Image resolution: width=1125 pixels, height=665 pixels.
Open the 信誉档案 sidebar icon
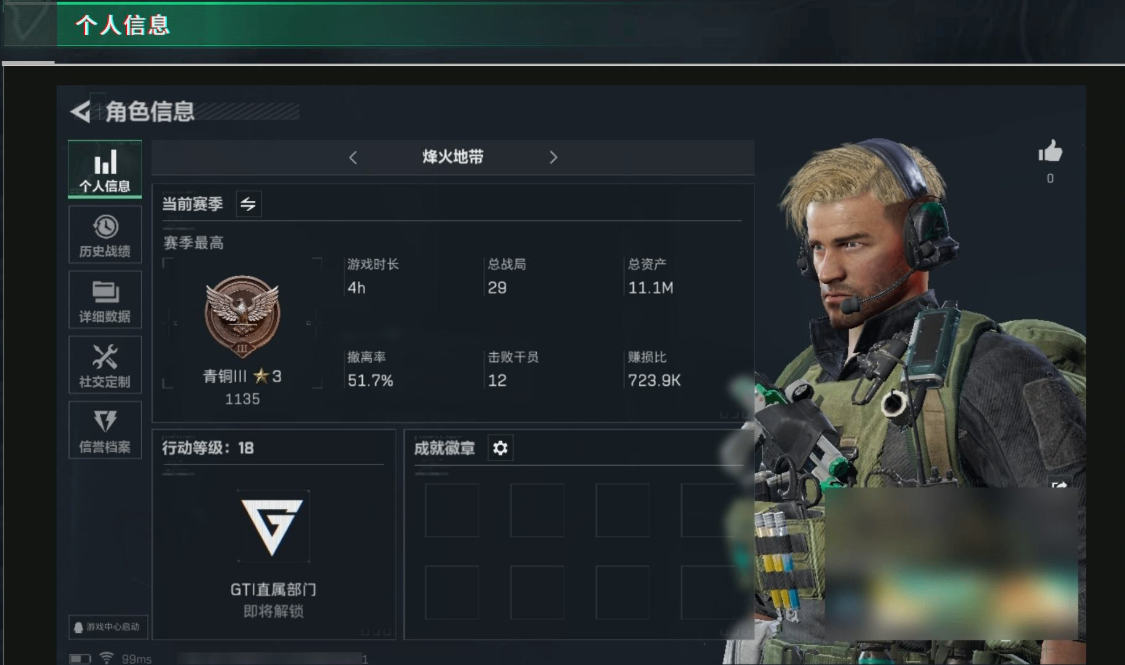tap(105, 430)
